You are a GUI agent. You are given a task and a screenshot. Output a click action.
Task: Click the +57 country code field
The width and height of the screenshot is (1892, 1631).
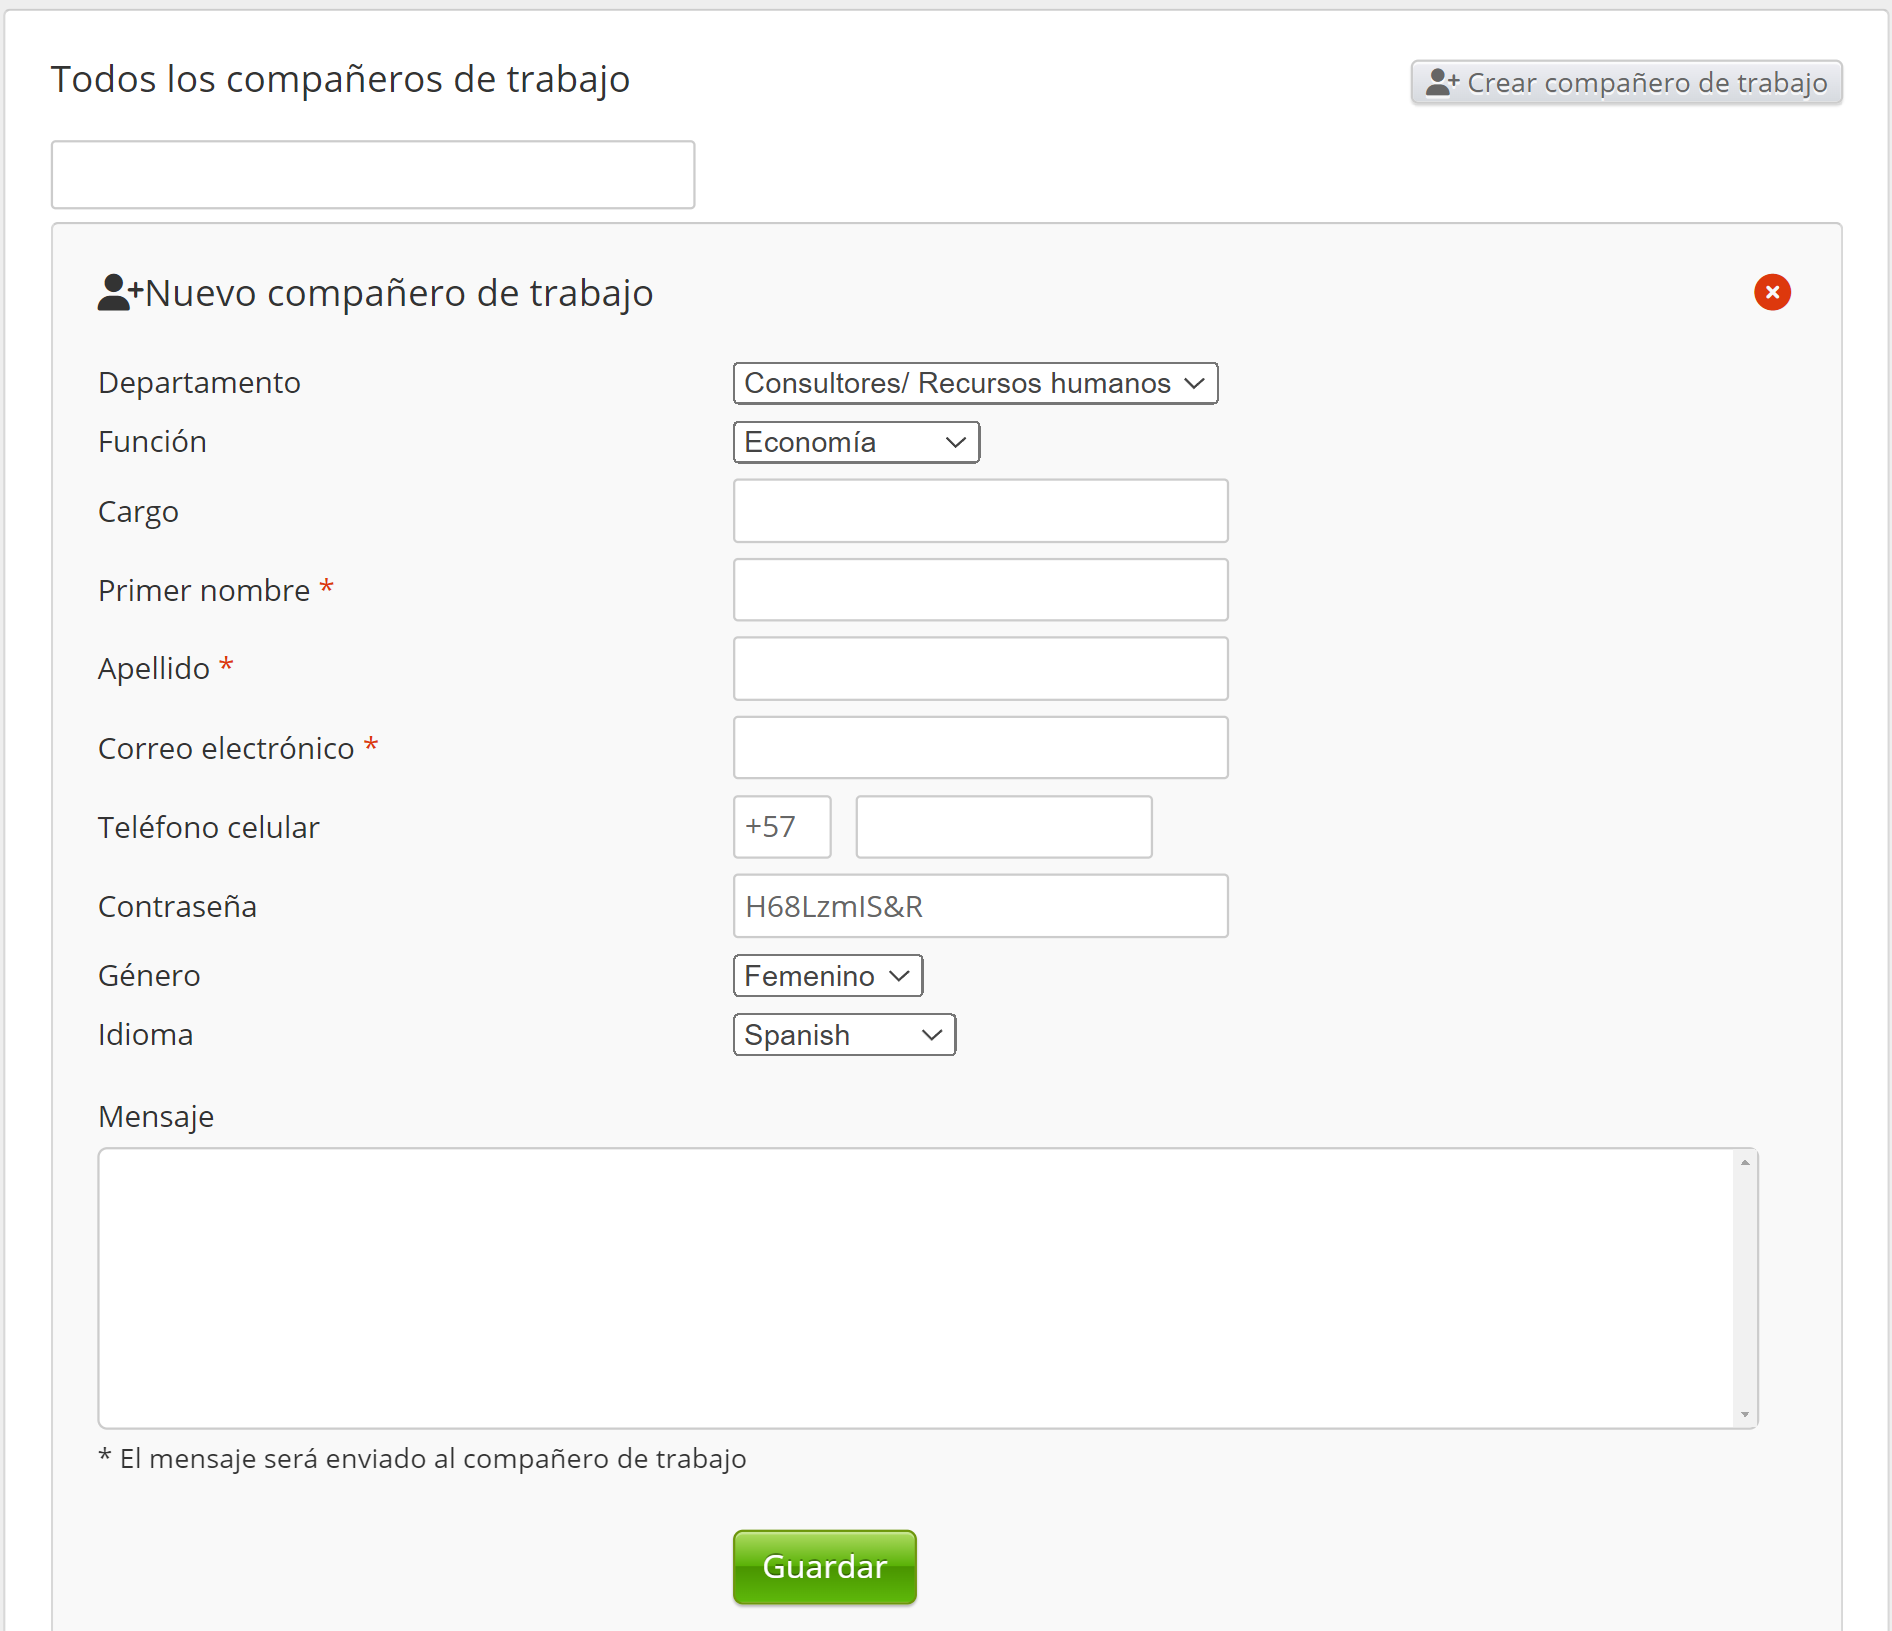pos(782,827)
